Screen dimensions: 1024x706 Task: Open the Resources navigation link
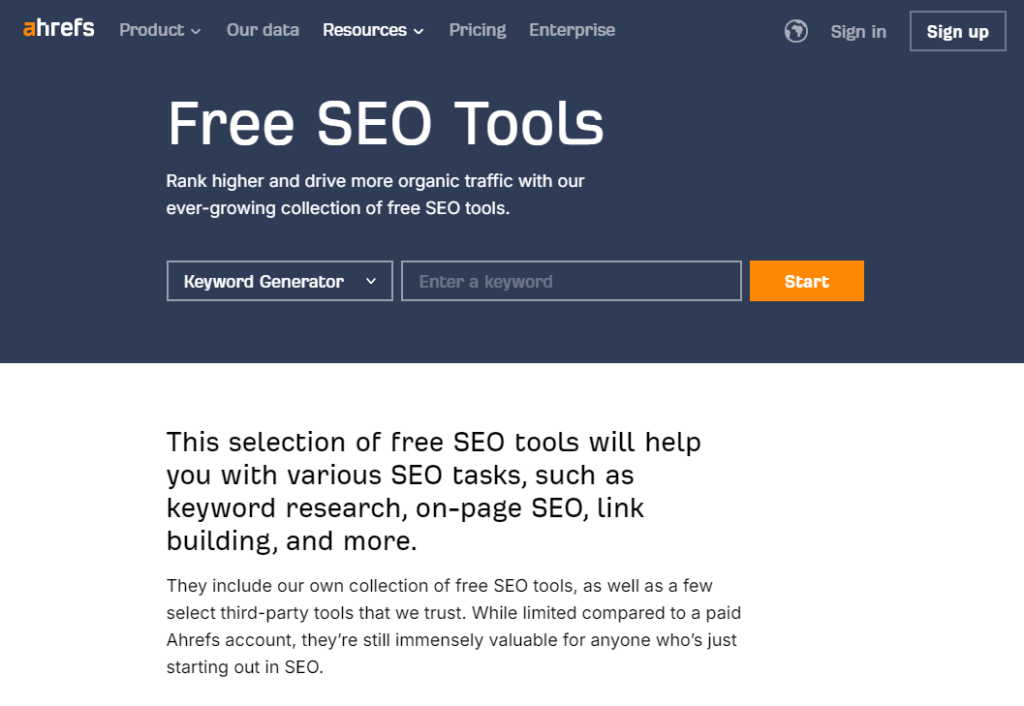point(365,30)
